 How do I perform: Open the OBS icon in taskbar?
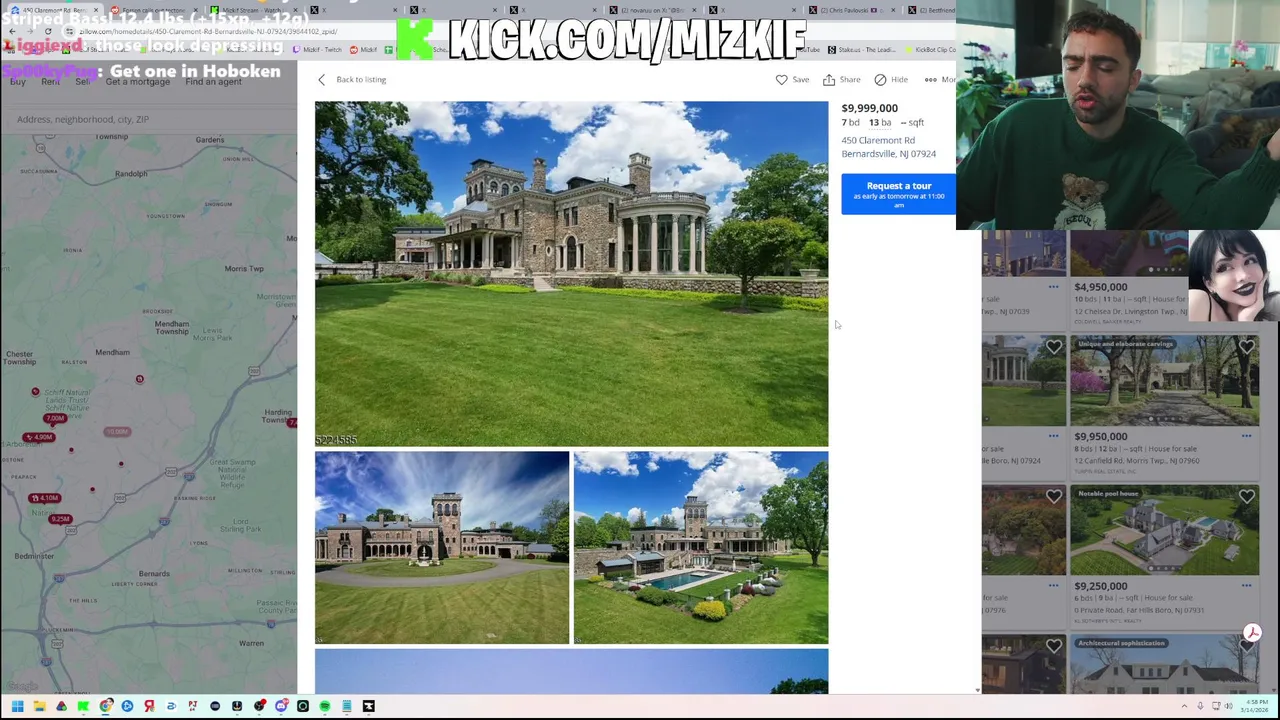259,706
